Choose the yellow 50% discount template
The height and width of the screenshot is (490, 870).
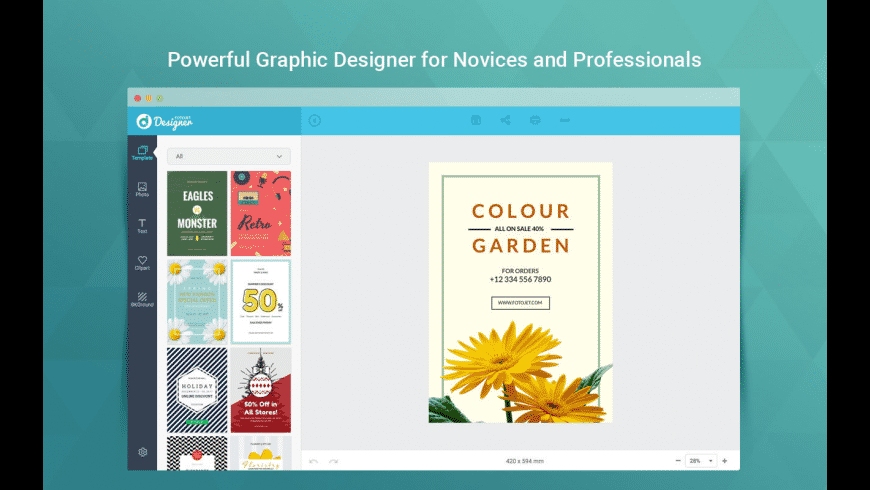pyautogui.click(x=261, y=301)
